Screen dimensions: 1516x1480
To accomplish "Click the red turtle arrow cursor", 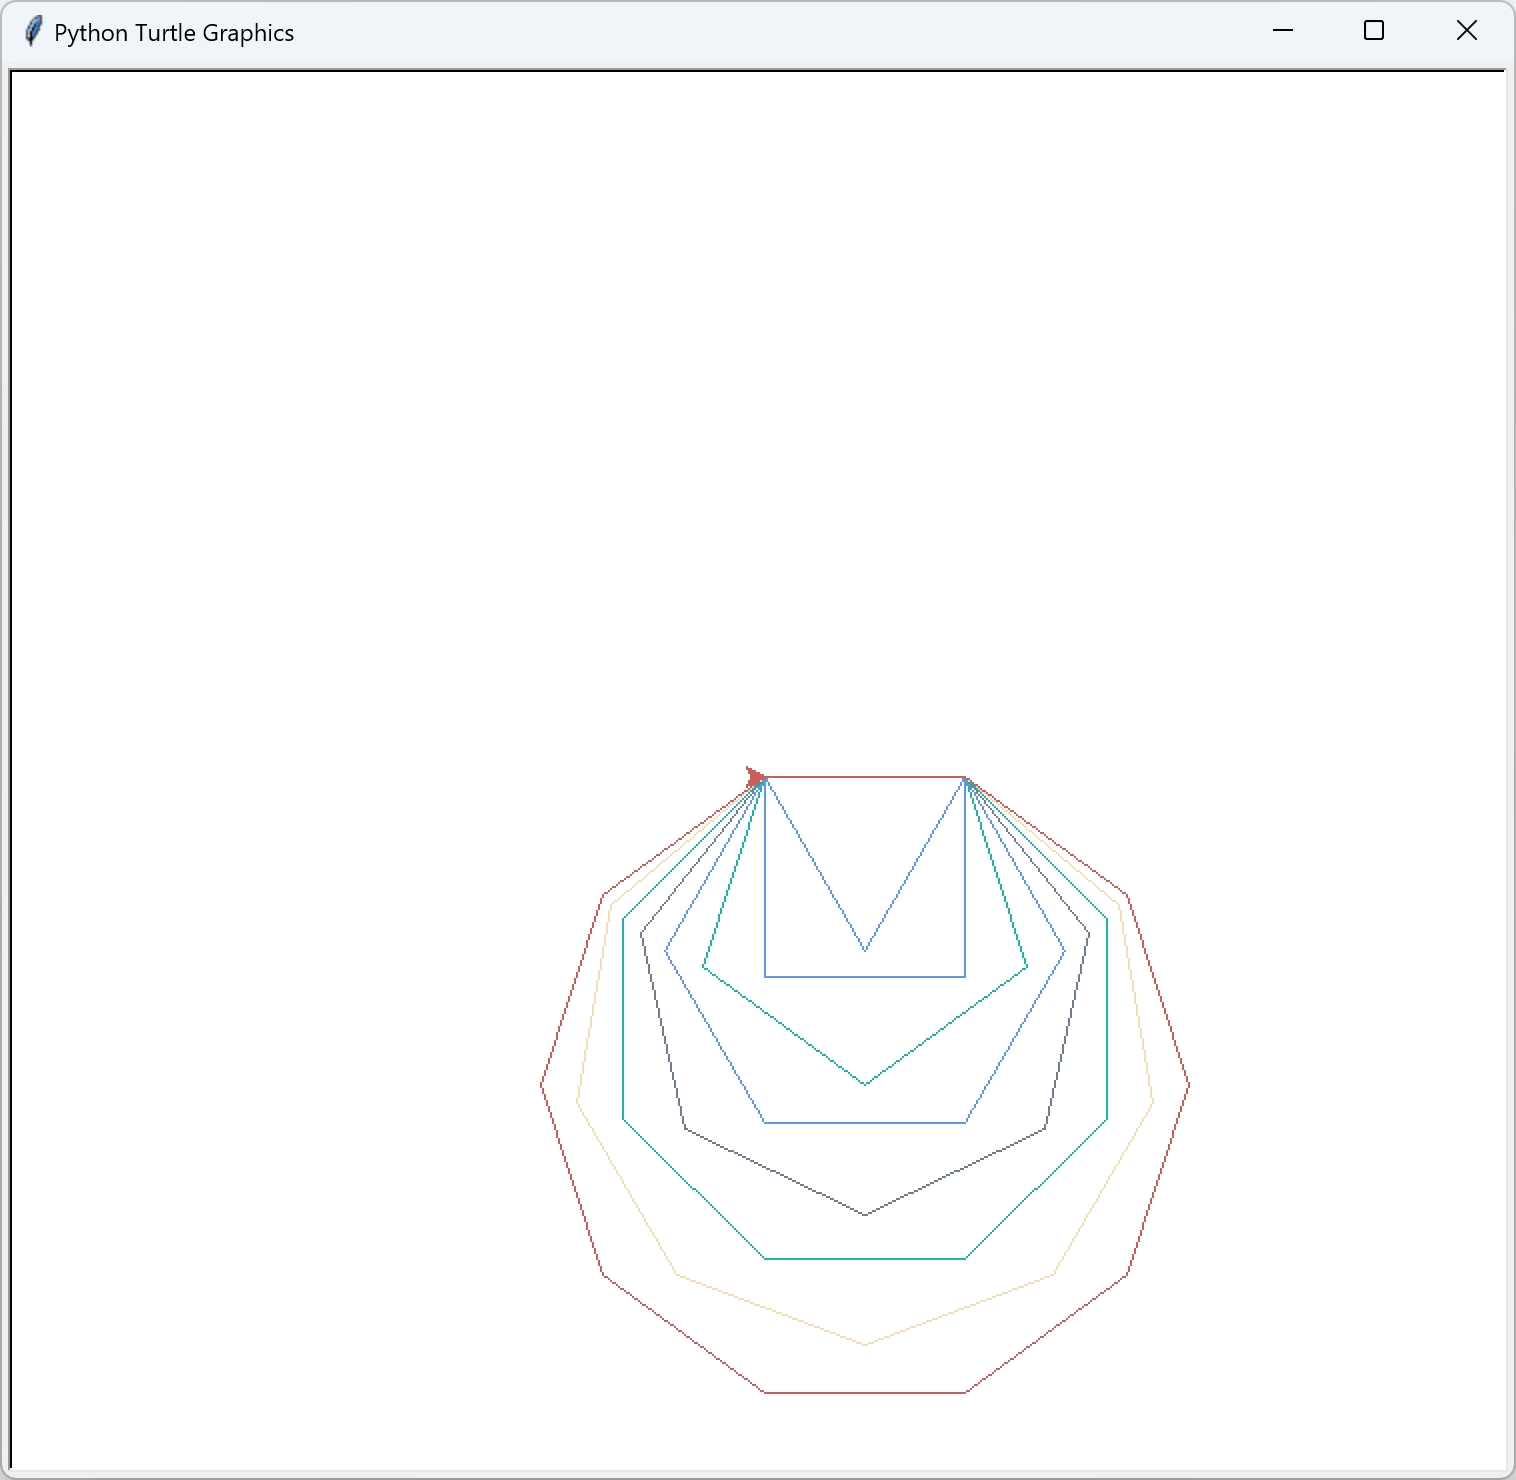I will pyautogui.click(x=756, y=777).
